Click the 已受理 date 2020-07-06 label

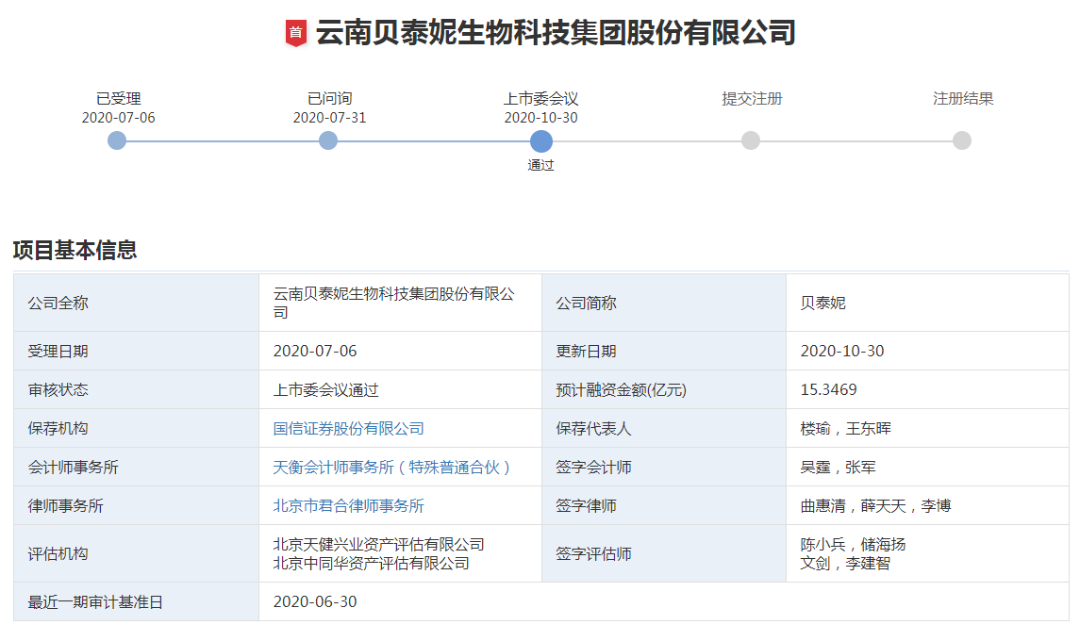coord(118,118)
